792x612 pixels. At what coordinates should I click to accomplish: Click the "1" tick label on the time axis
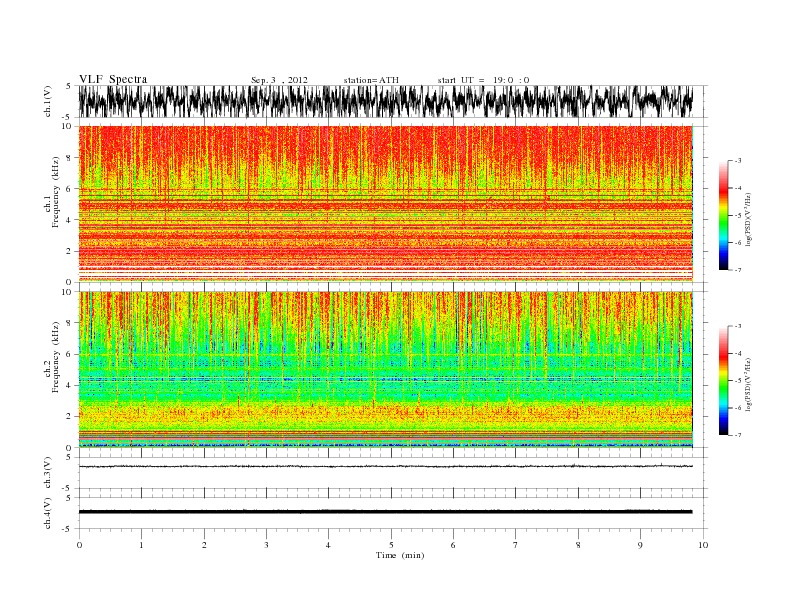(142, 545)
